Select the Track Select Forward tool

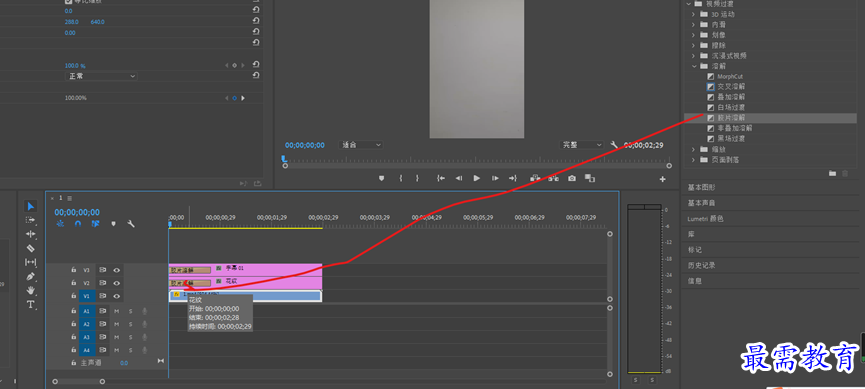click(x=31, y=220)
